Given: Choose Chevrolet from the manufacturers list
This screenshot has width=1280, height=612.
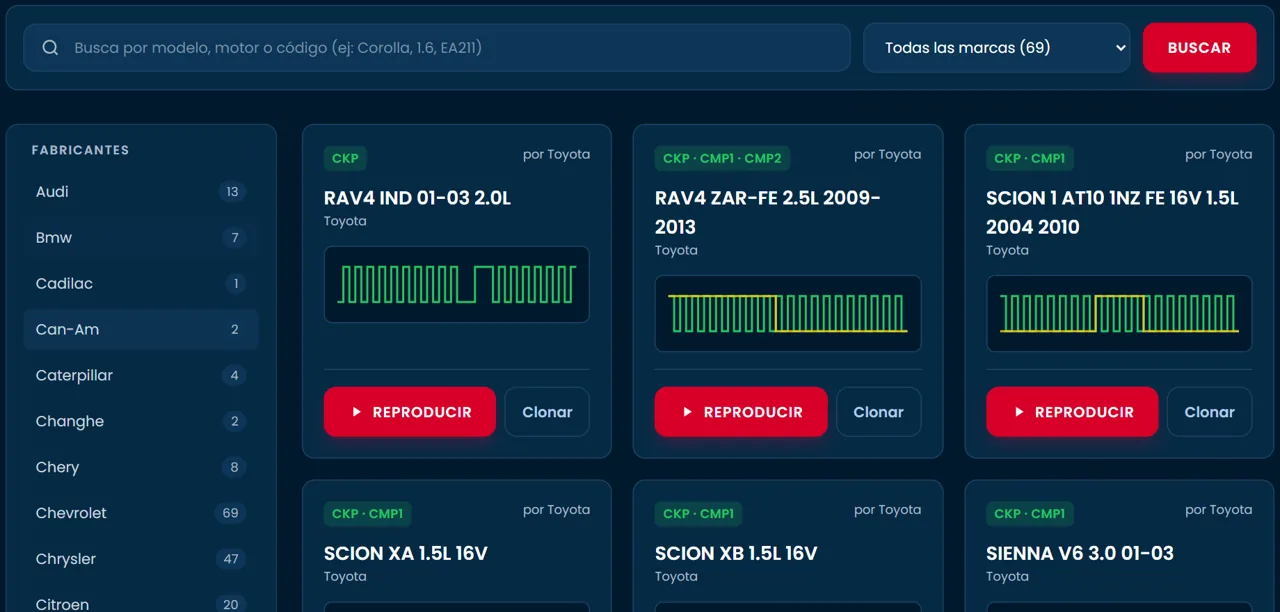Looking at the screenshot, I should [141, 514].
